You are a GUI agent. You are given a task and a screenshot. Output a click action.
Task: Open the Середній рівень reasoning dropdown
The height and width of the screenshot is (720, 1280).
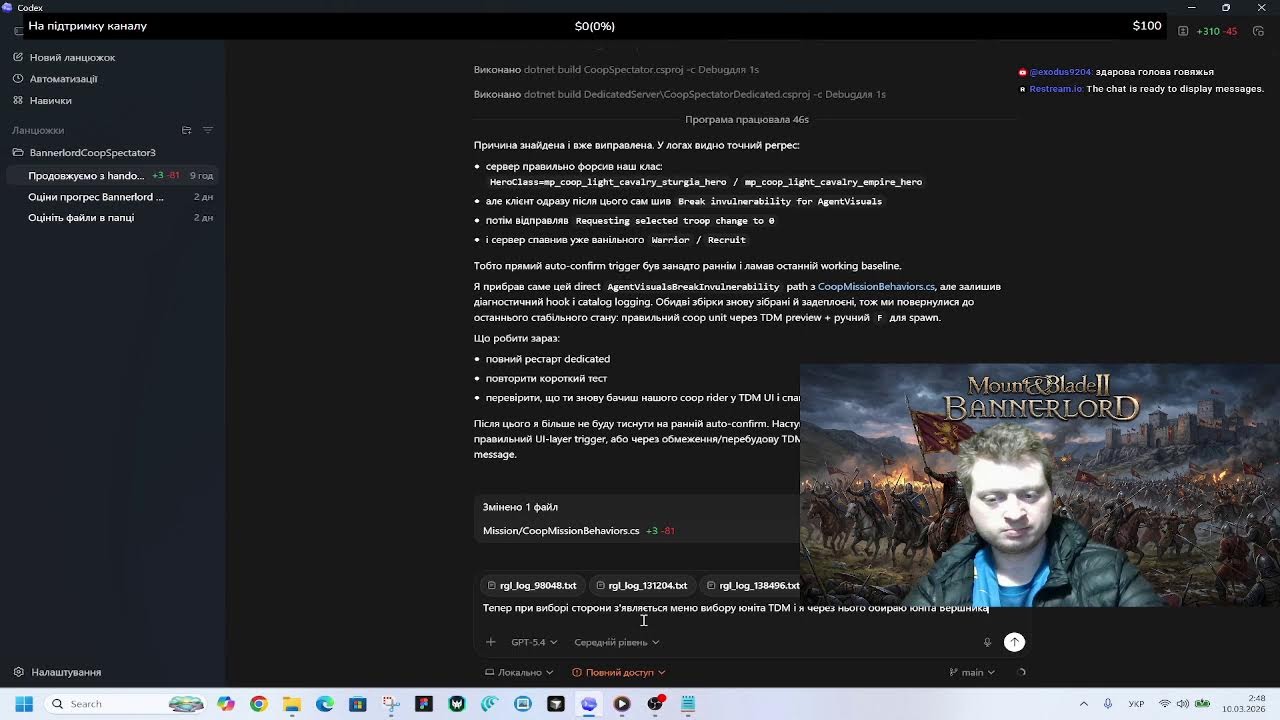pyautogui.click(x=616, y=642)
